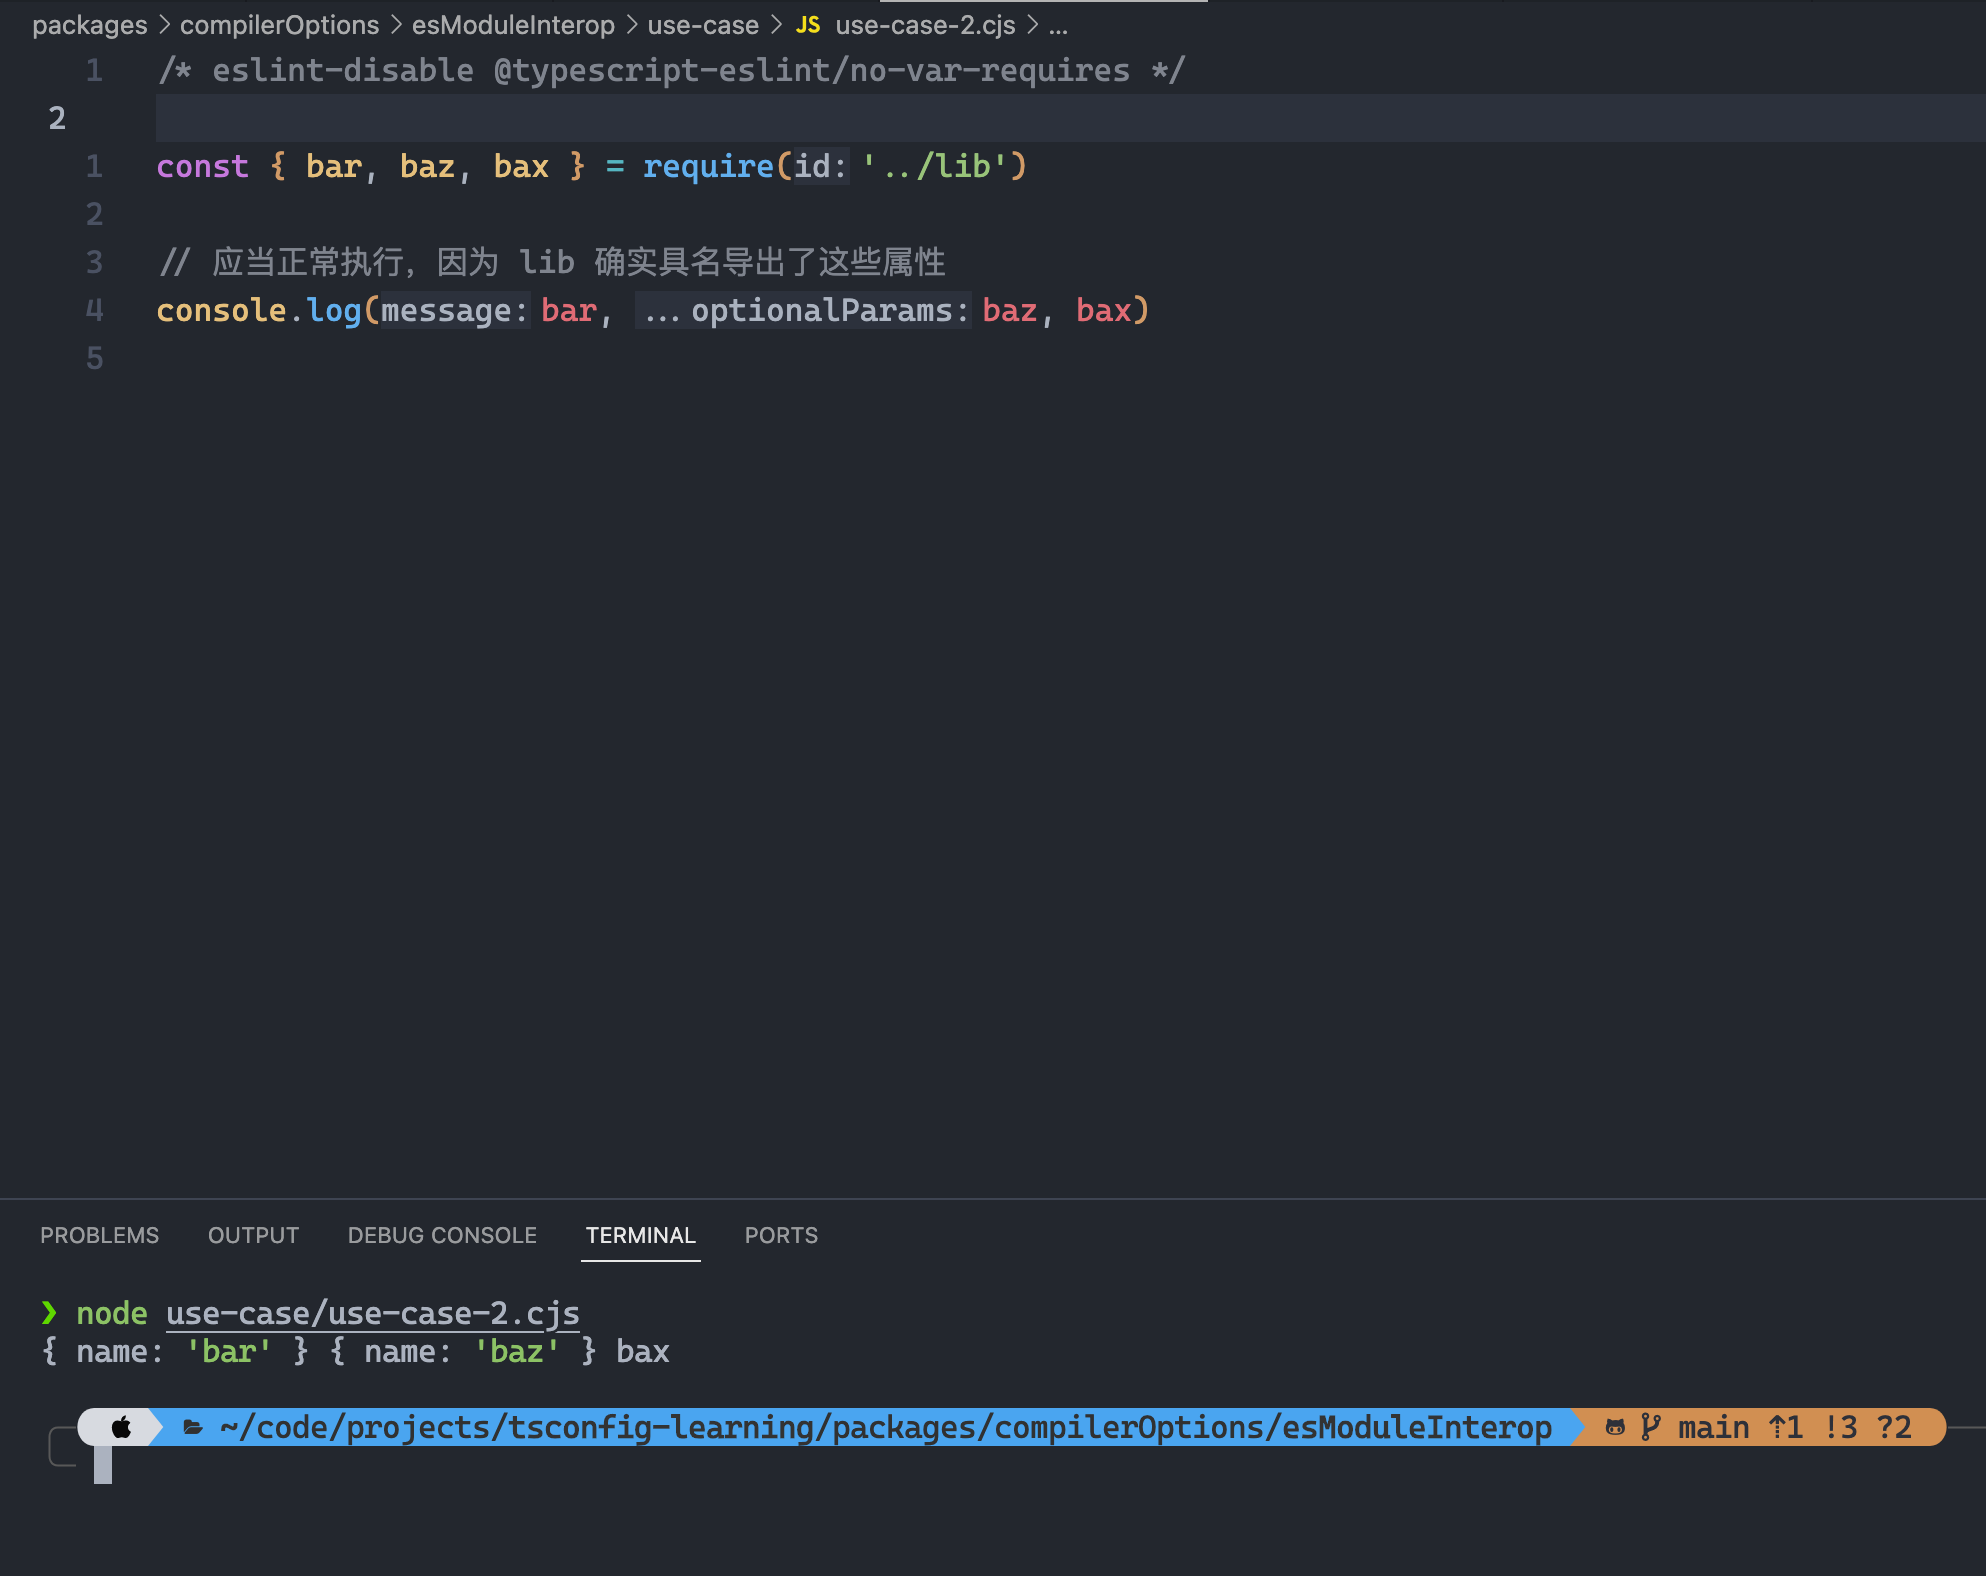Image resolution: width=1986 pixels, height=1576 pixels.
Task: Click 'bax' argument in console.log
Action: [1103, 310]
